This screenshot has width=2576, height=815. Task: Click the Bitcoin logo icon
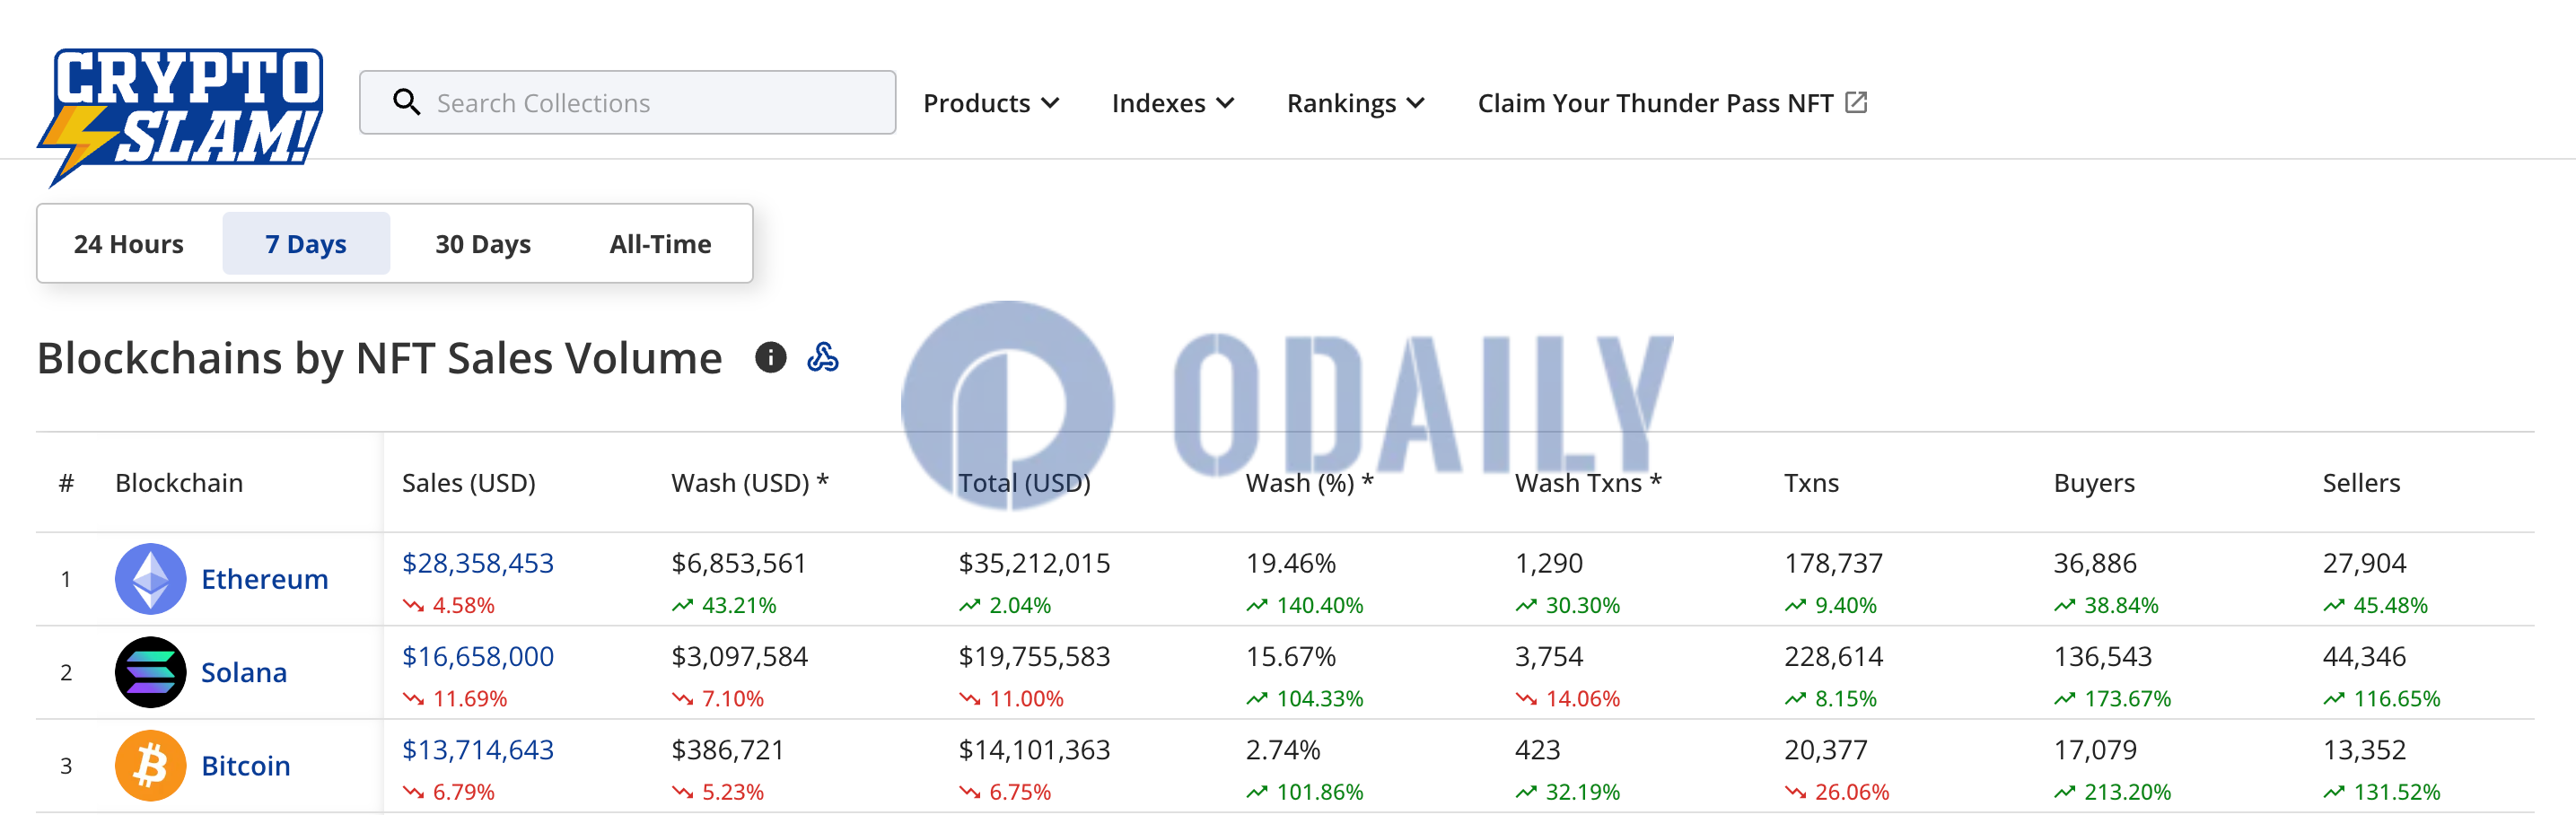pos(151,765)
